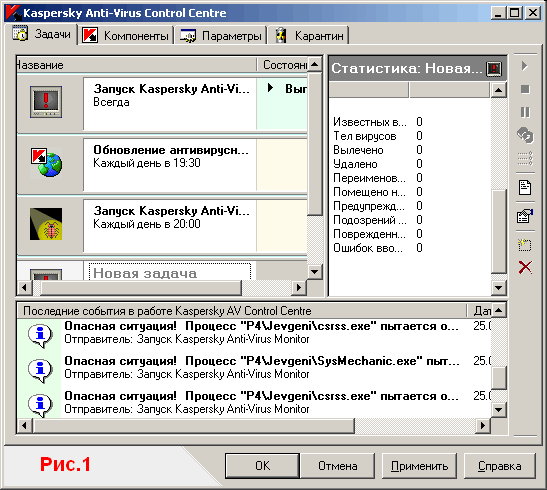
Task: Click the Kaspersky Monitor task icon with exclamation
Action: click(46, 102)
